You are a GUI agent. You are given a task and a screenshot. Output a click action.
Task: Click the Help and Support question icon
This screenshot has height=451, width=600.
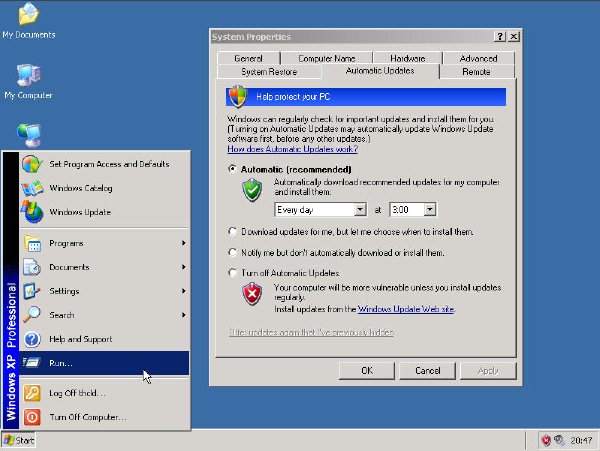click(32, 339)
